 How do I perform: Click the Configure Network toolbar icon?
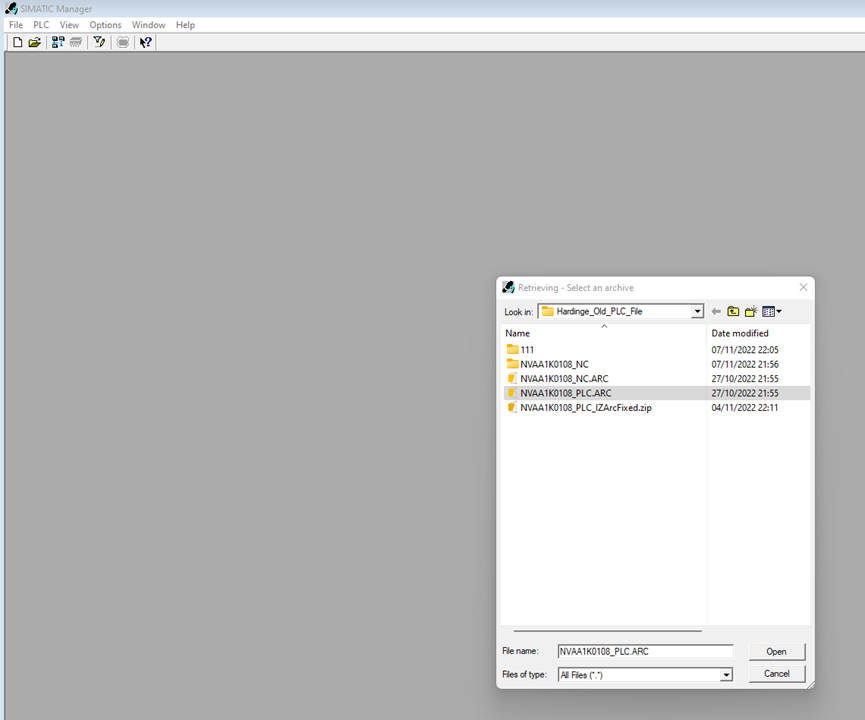point(123,42)
